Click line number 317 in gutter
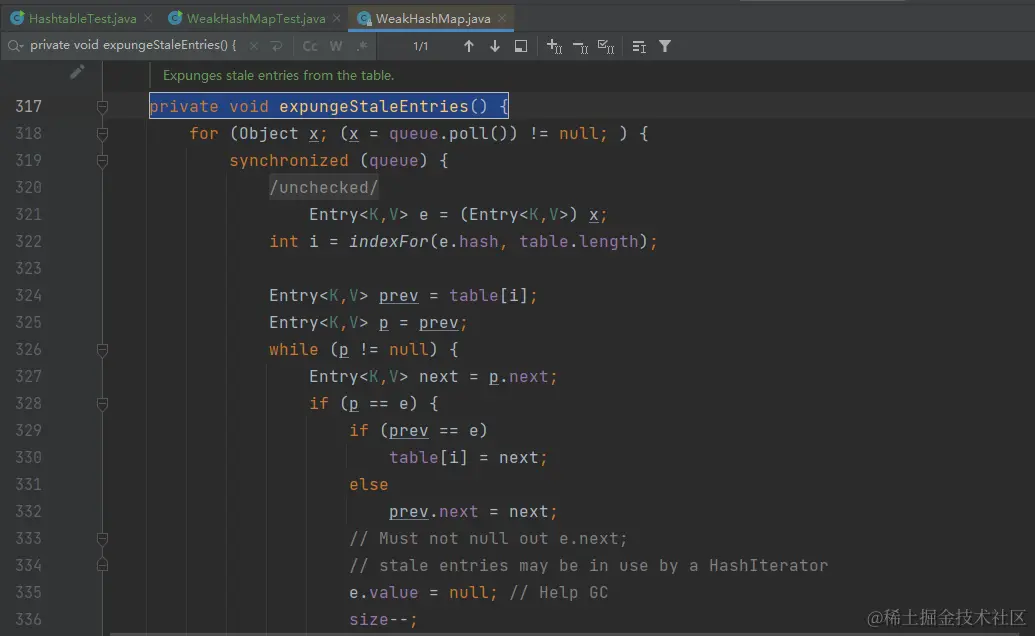The width and height of the screenshot is (1035, 636). [x=28, y=106]
